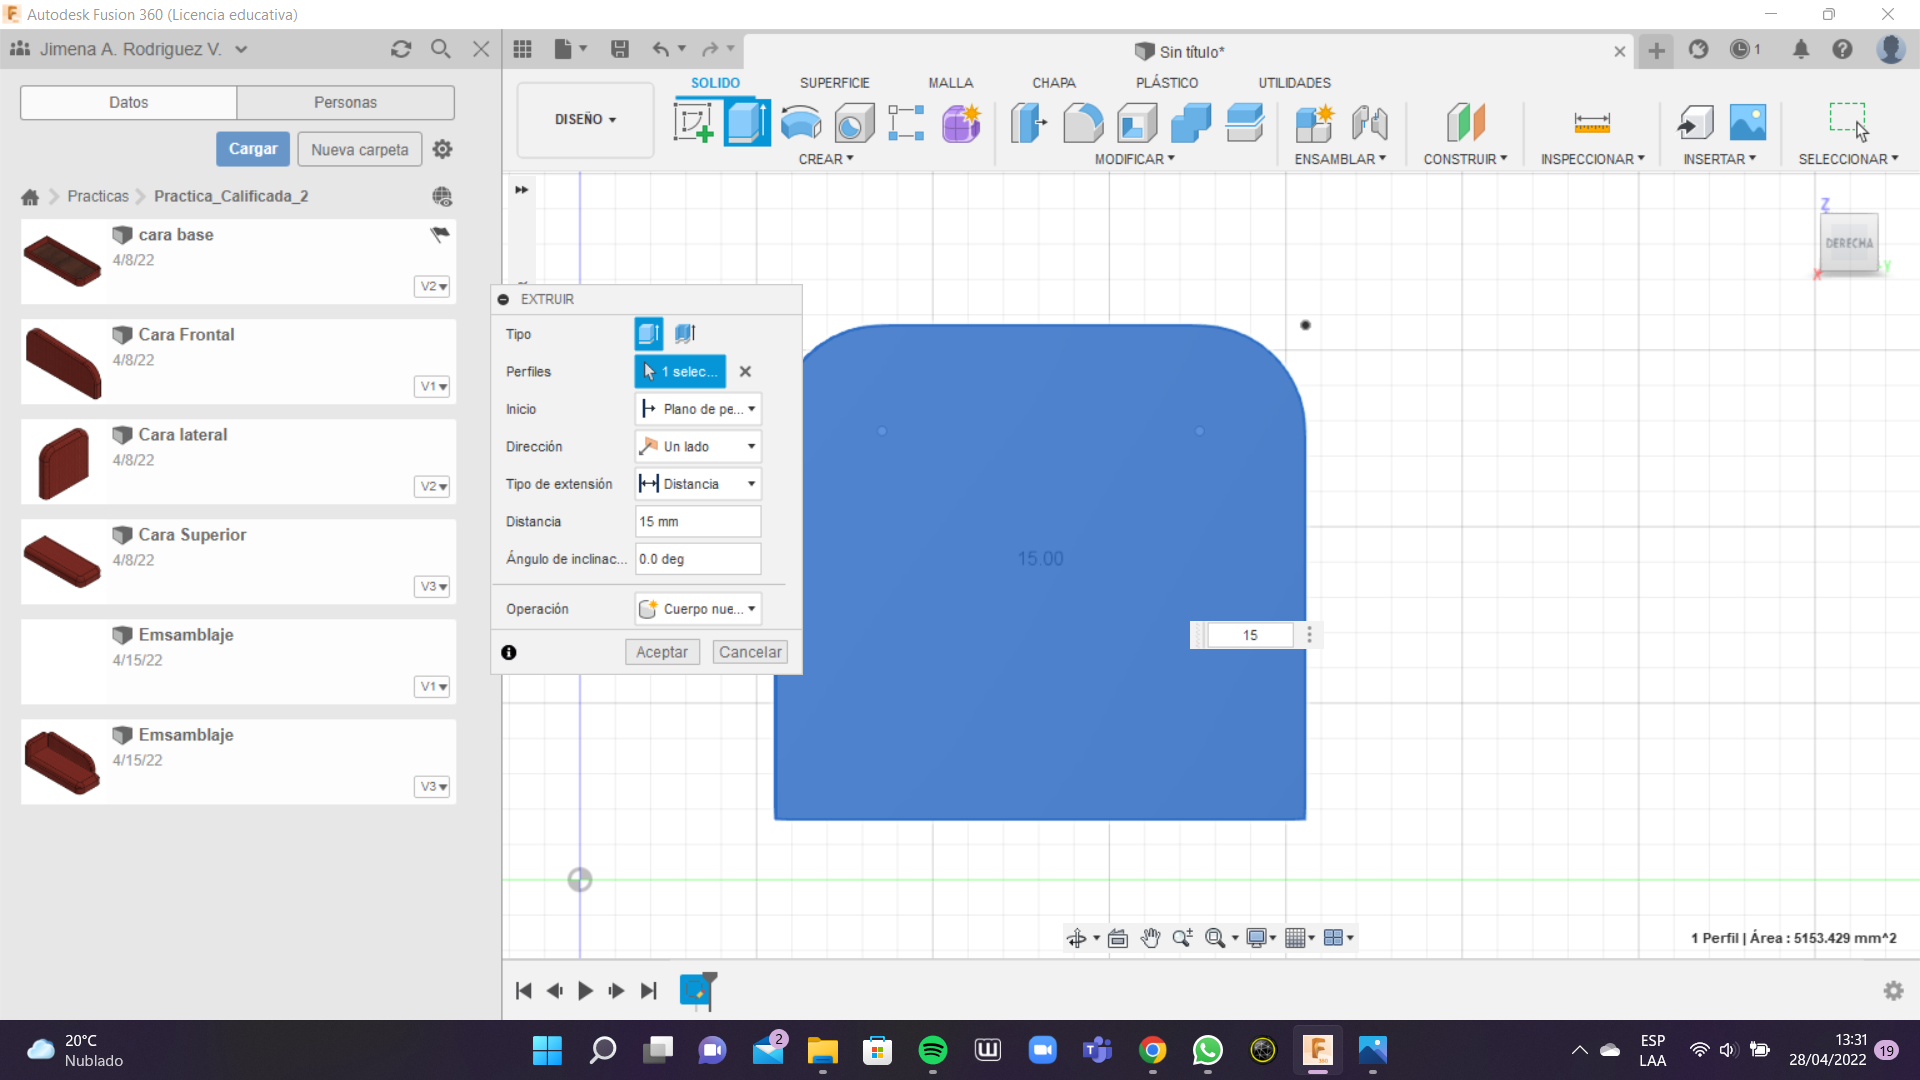Expand the Tipo de extensión Distancia dropdown
This screenshot has width=1920, height=1080.
pyautogui.click(x=698, y=484)
